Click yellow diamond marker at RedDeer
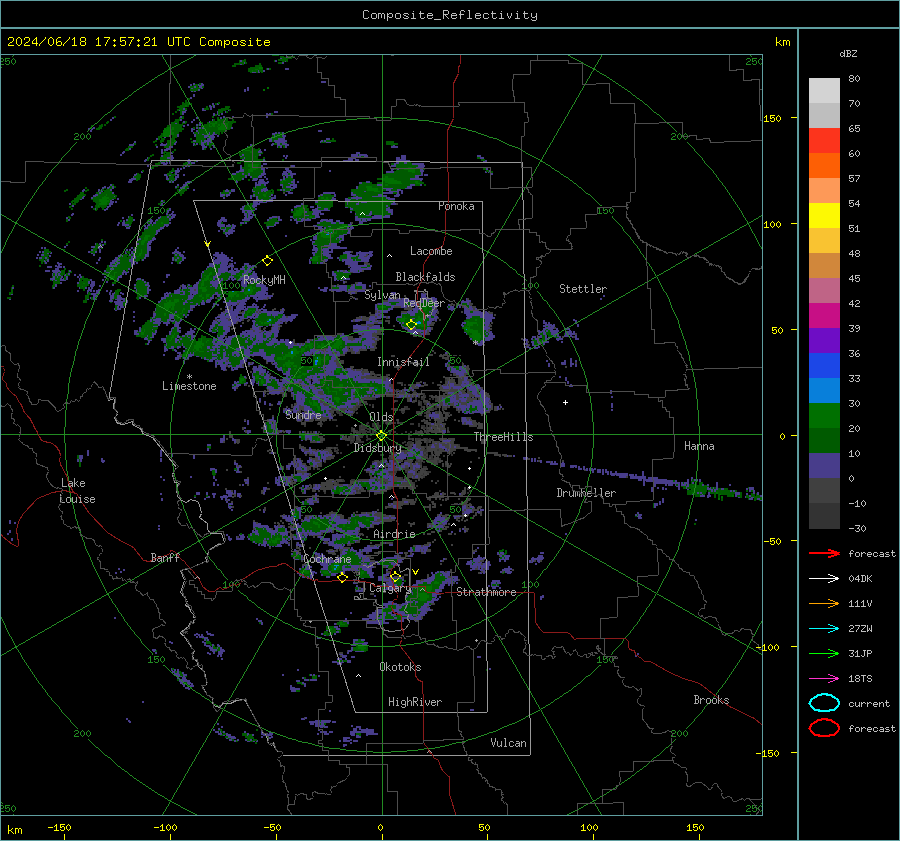900x841 pixels. (411, 324)
